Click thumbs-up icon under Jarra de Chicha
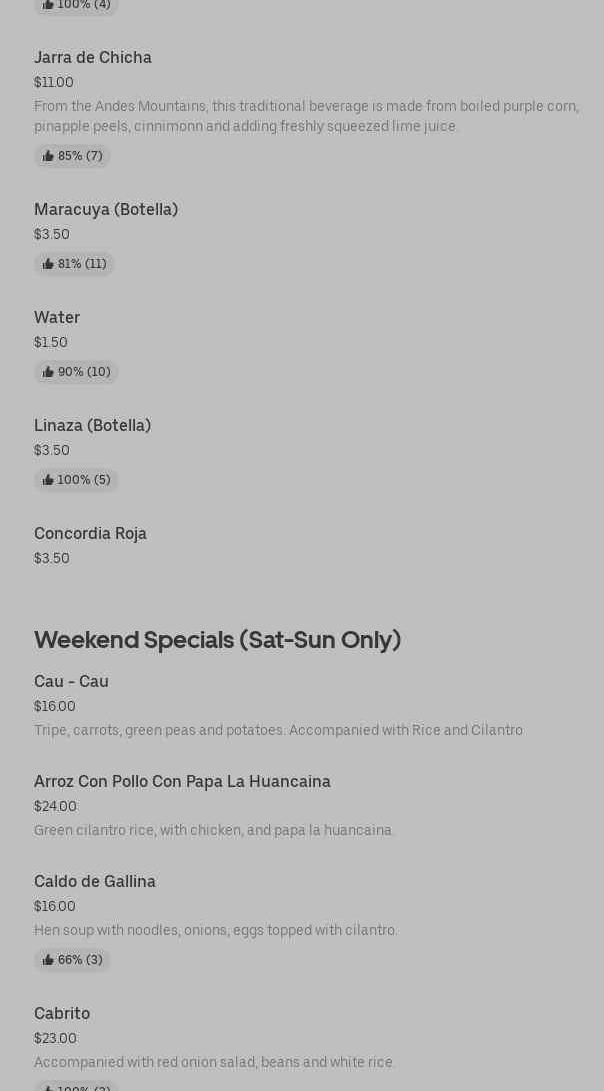This screenshot has width=604, height=1091. pos(48,156)
